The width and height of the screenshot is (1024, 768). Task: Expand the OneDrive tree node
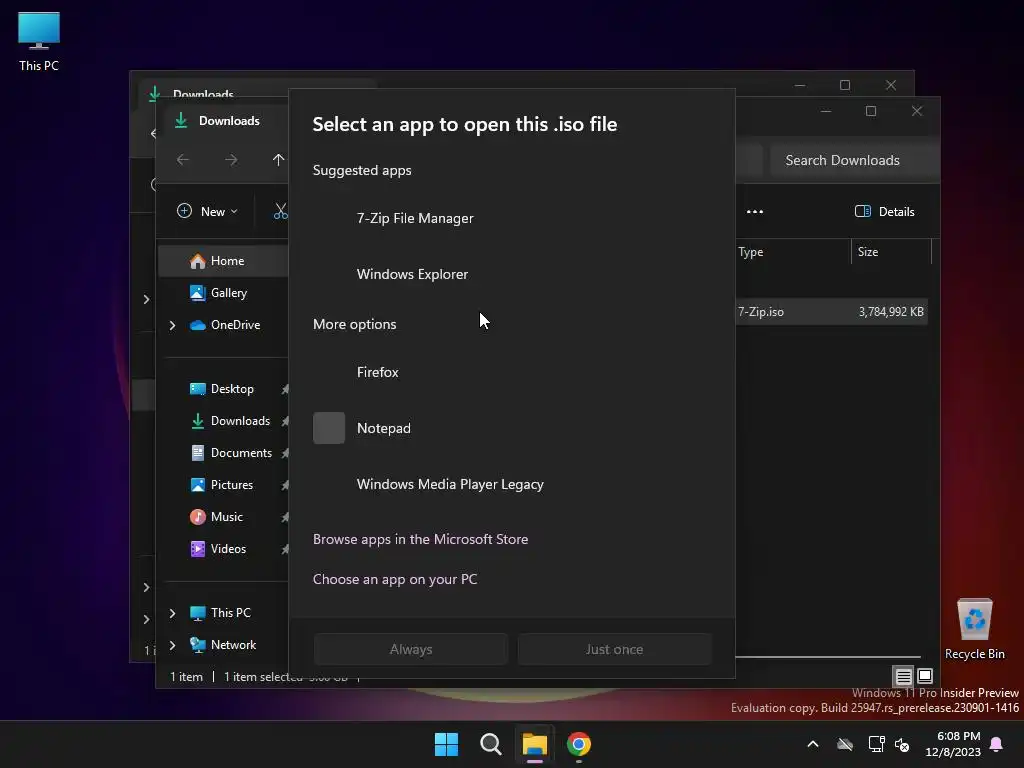[172, 325]
